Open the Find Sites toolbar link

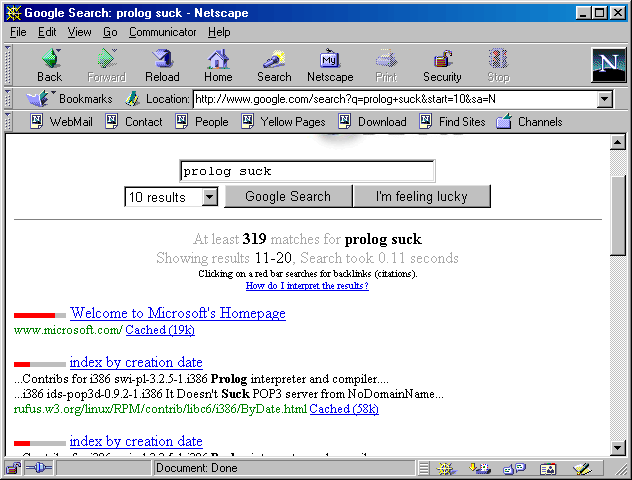(x=452, y=121)
